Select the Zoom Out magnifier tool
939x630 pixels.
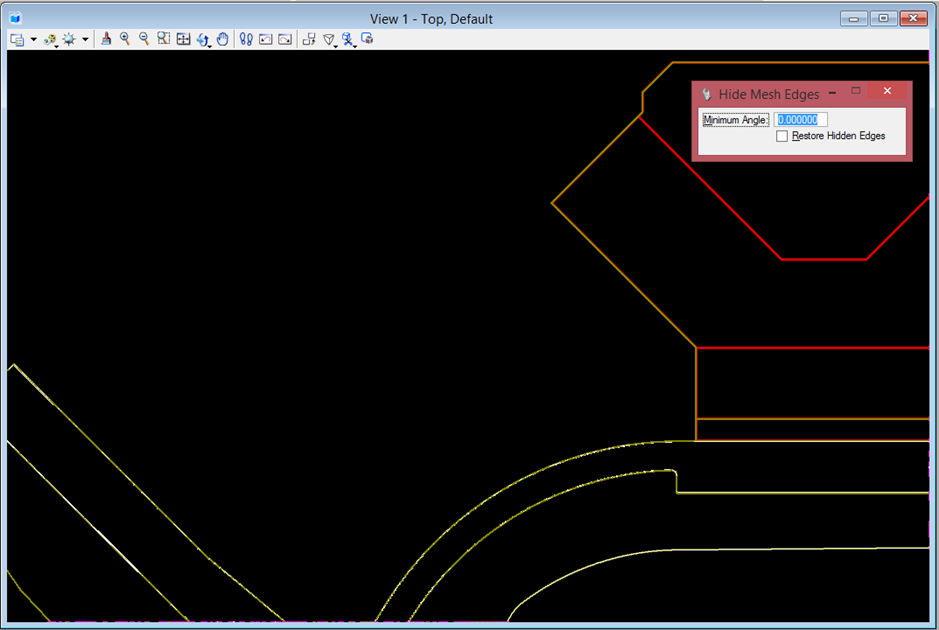coord(144,39)
